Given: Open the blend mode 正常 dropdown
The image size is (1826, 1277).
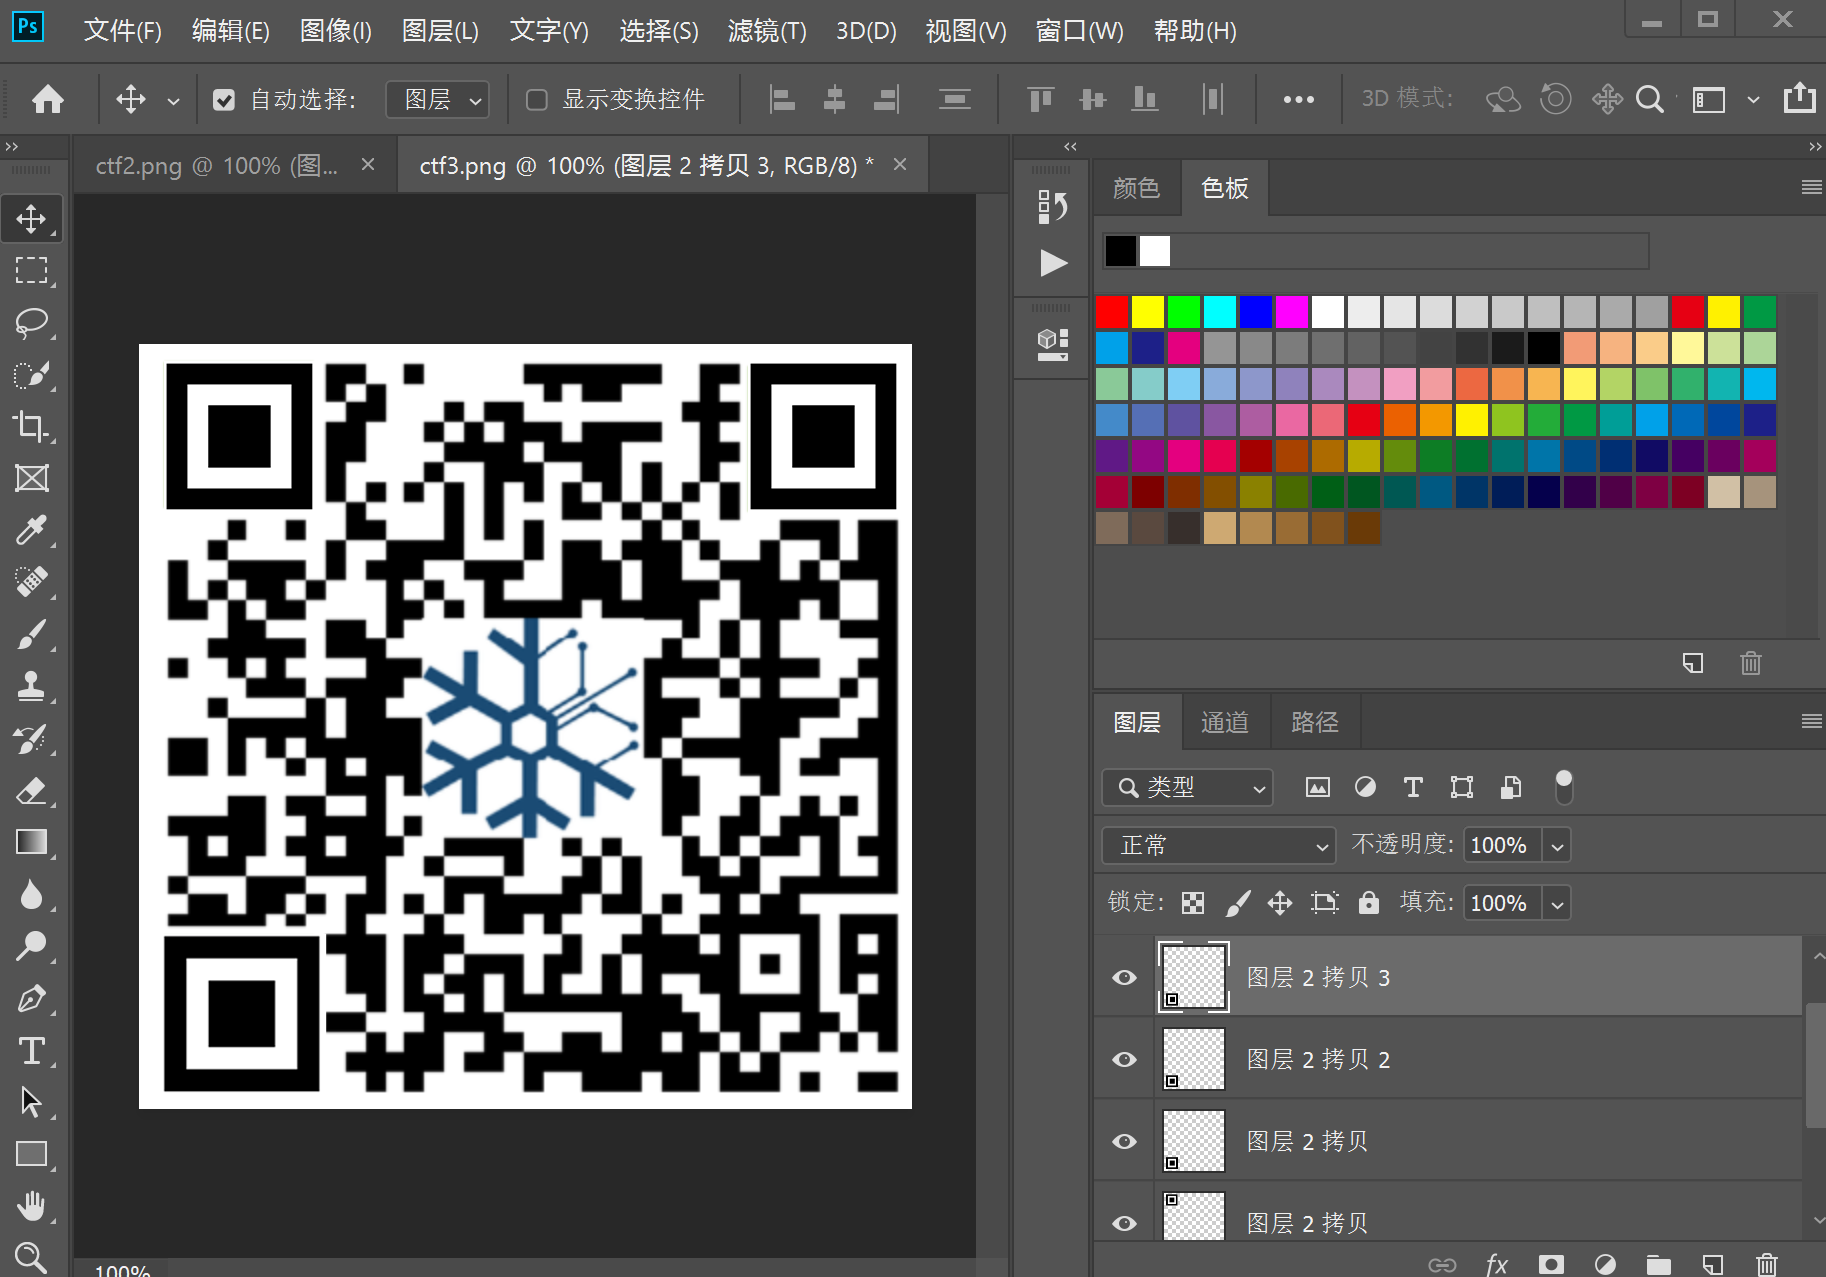Looking at the screenshot, I should [x=1218, y=846].
